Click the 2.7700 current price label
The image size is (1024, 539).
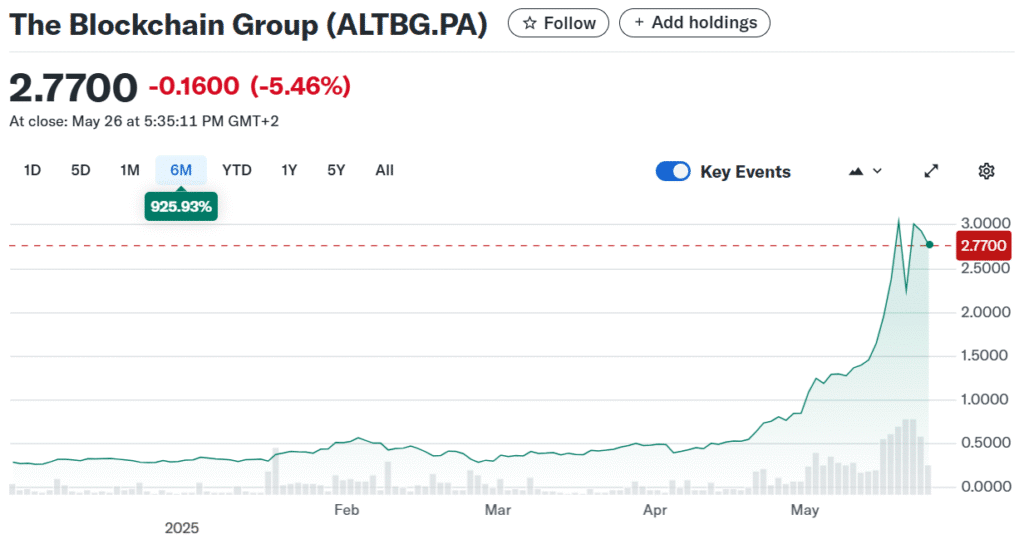pos(984,245)
